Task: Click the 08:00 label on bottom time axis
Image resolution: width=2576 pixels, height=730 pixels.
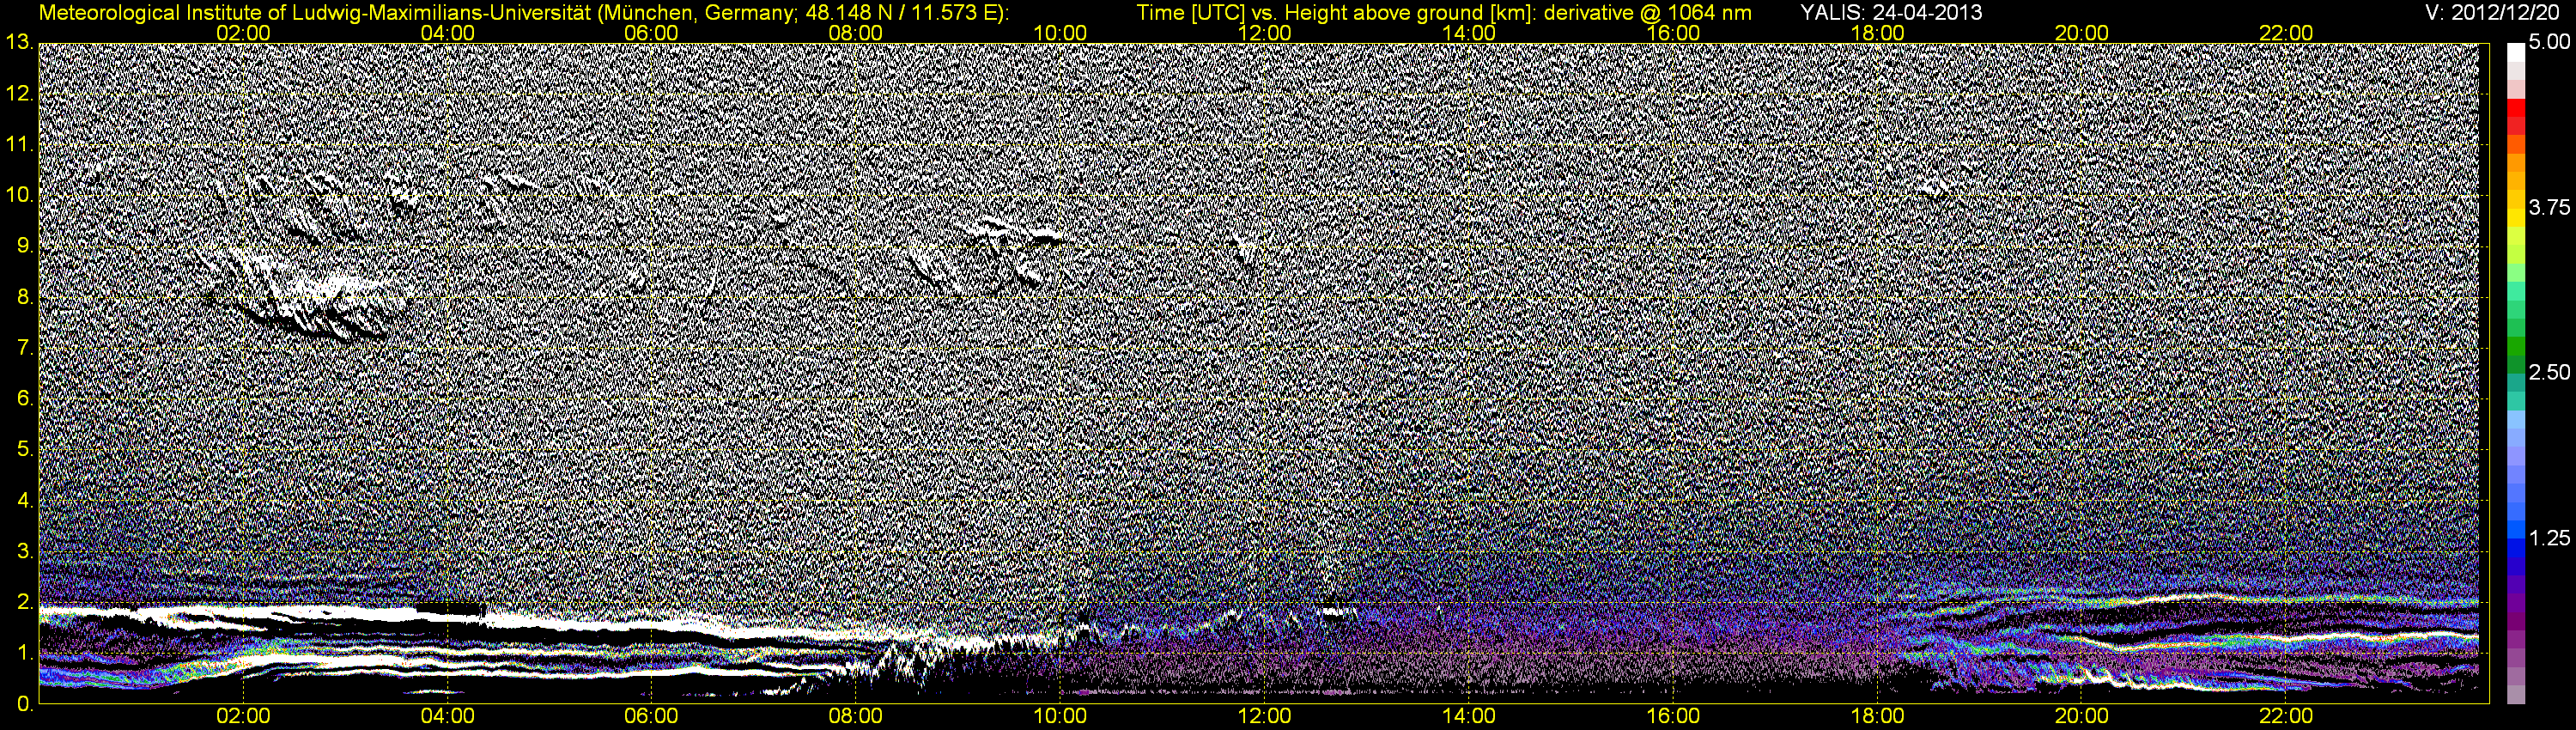Action: (856, 716)
